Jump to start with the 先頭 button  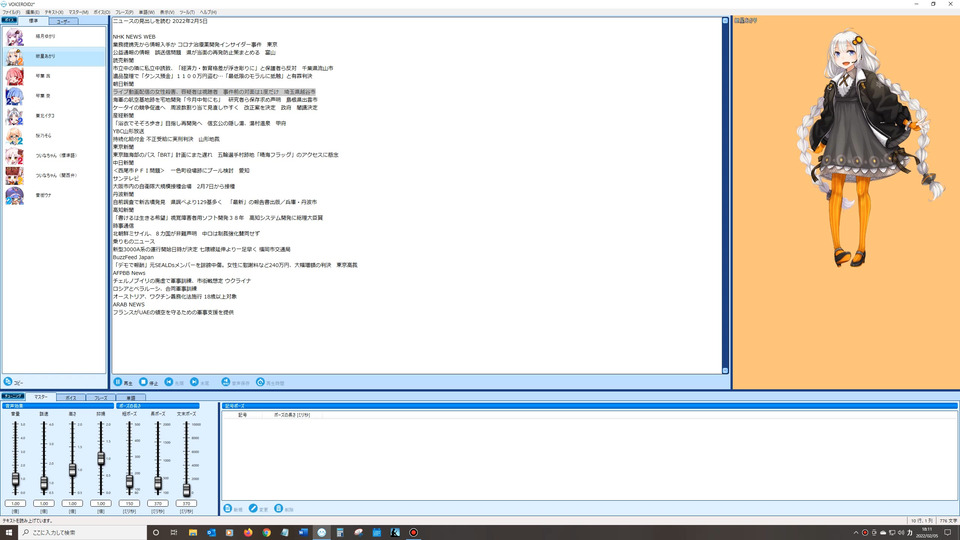(174, 382)
